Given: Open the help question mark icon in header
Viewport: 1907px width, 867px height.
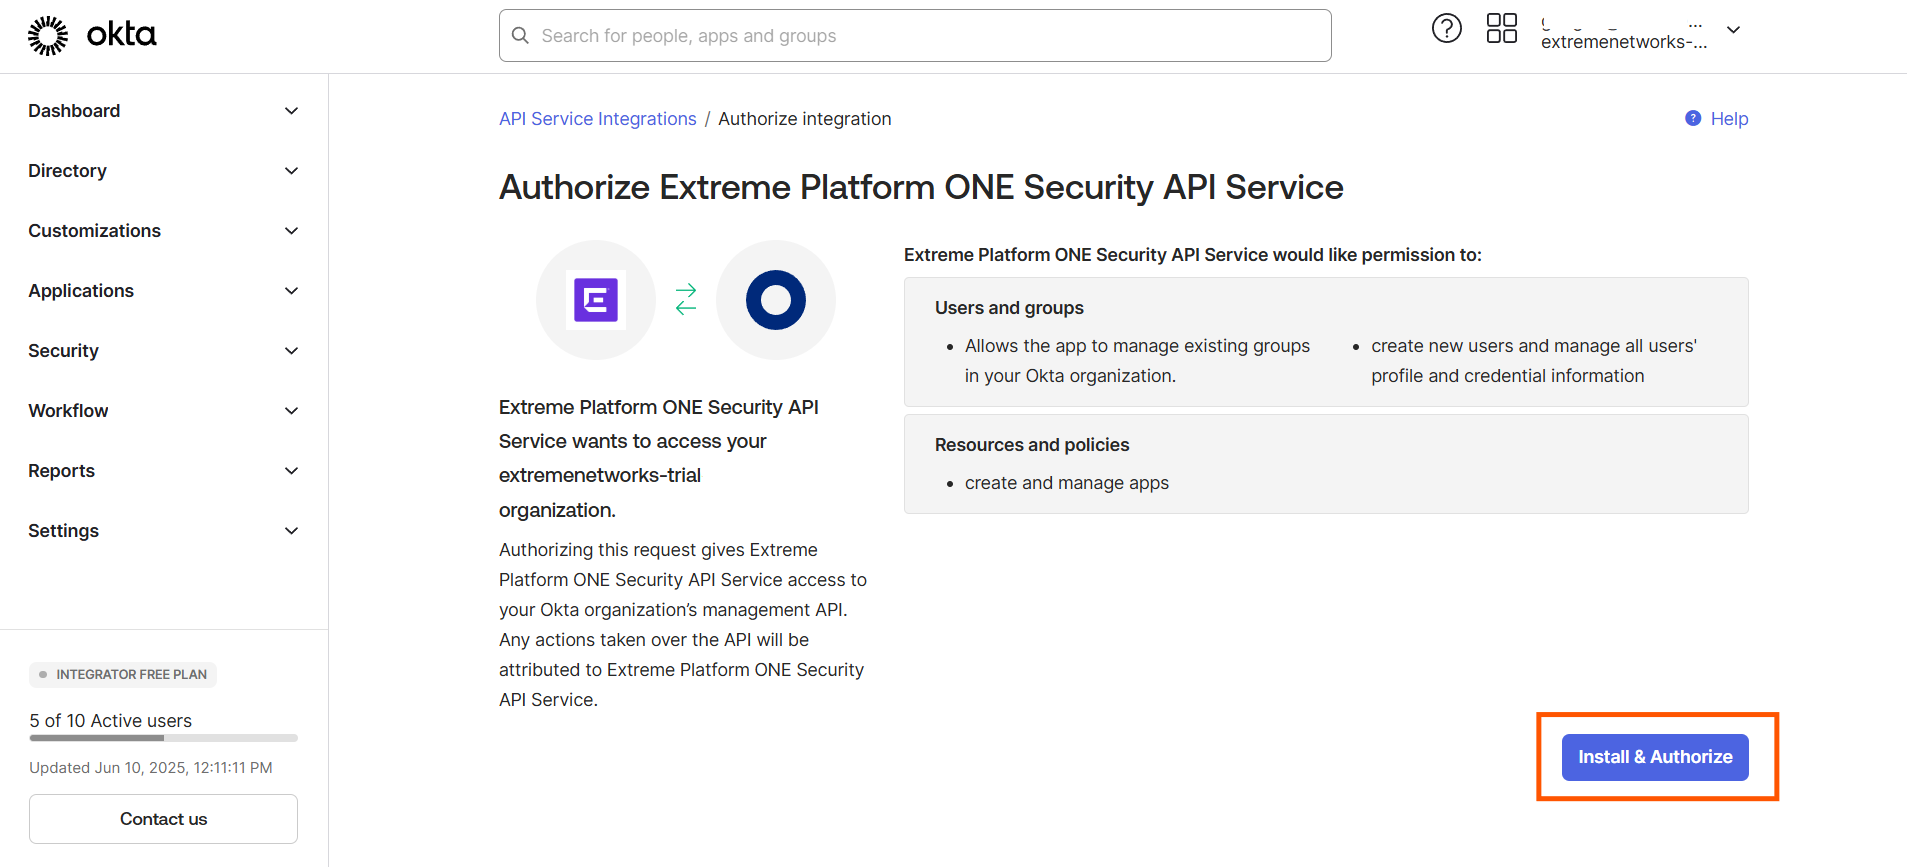Looking at the screenshot, I should (x=1446, y=29).
